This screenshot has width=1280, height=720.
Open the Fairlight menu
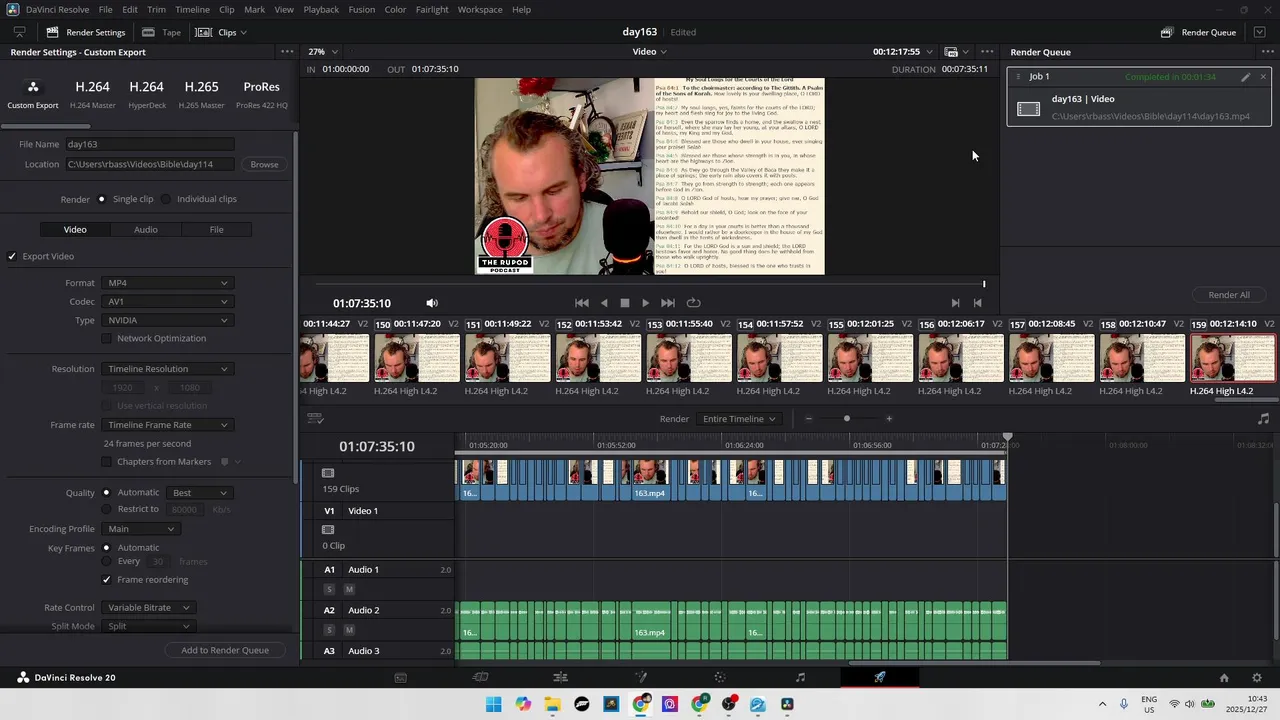432,9
